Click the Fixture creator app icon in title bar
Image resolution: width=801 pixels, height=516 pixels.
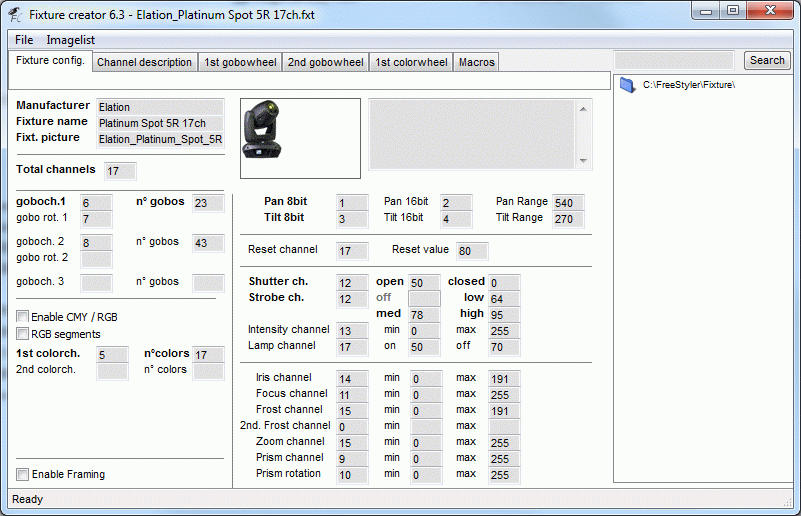15,15
